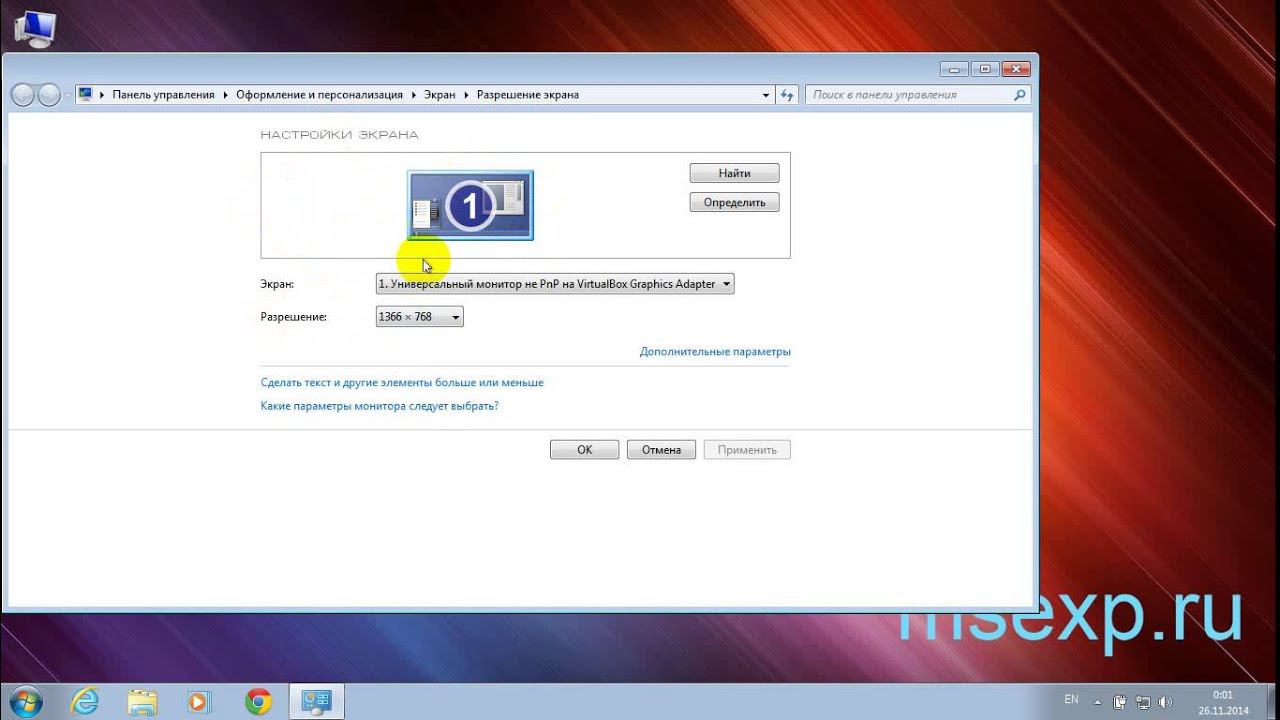
Task: Launch Windows Media Player from taskbar
Action: point(199,701)
